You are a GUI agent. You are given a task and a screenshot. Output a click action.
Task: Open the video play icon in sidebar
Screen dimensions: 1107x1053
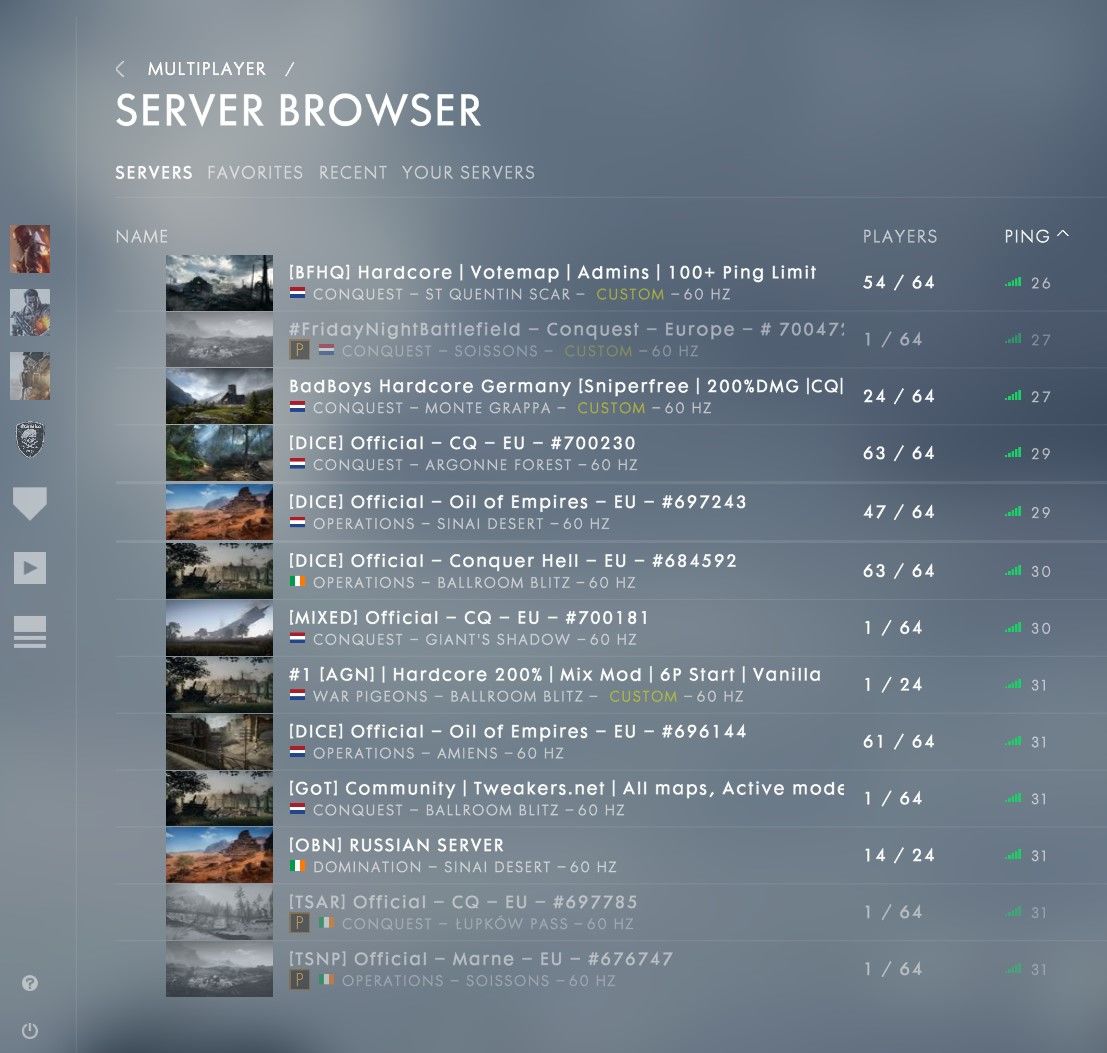coord(30,567)
